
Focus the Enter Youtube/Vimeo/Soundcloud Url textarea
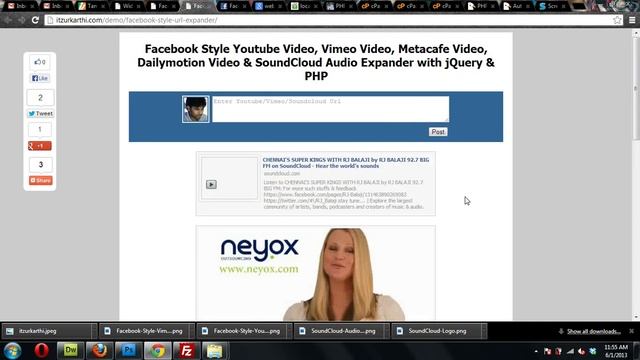click(x=331, y=109)
